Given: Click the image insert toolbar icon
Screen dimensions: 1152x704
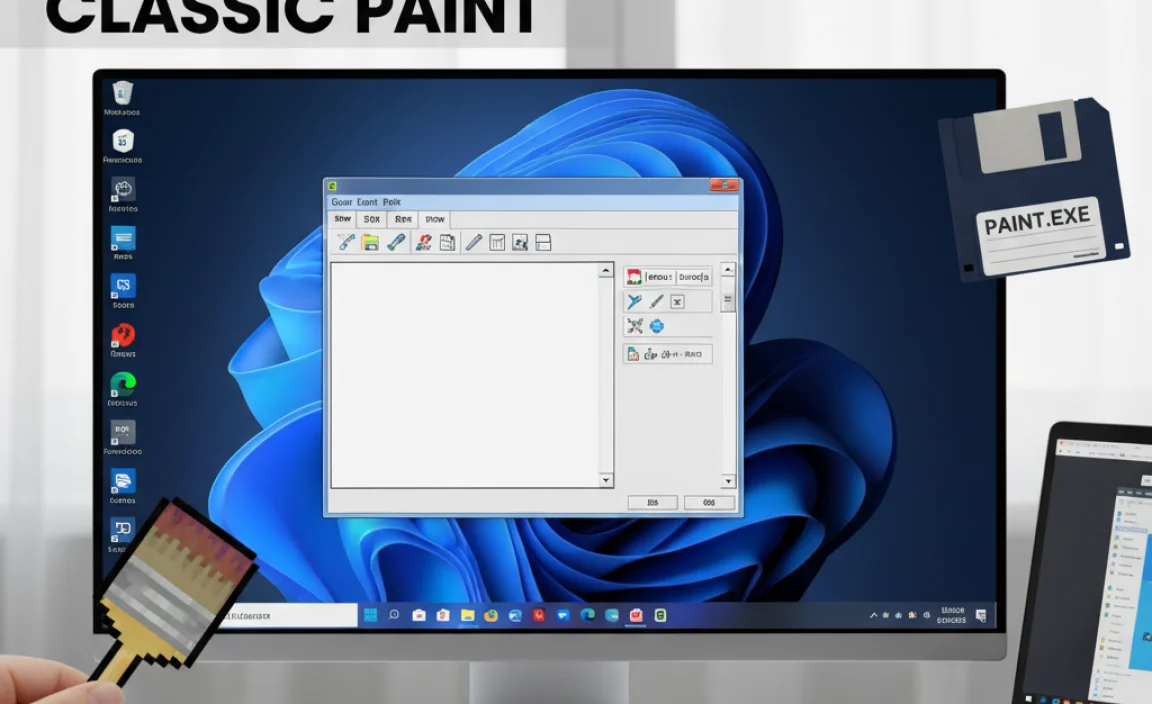Looking at the screenshot, I should click(x=520, y=242).
